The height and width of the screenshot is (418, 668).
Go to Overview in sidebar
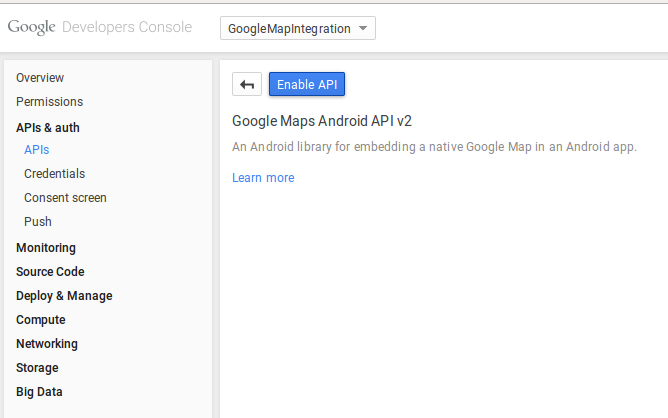coord(40,78)
